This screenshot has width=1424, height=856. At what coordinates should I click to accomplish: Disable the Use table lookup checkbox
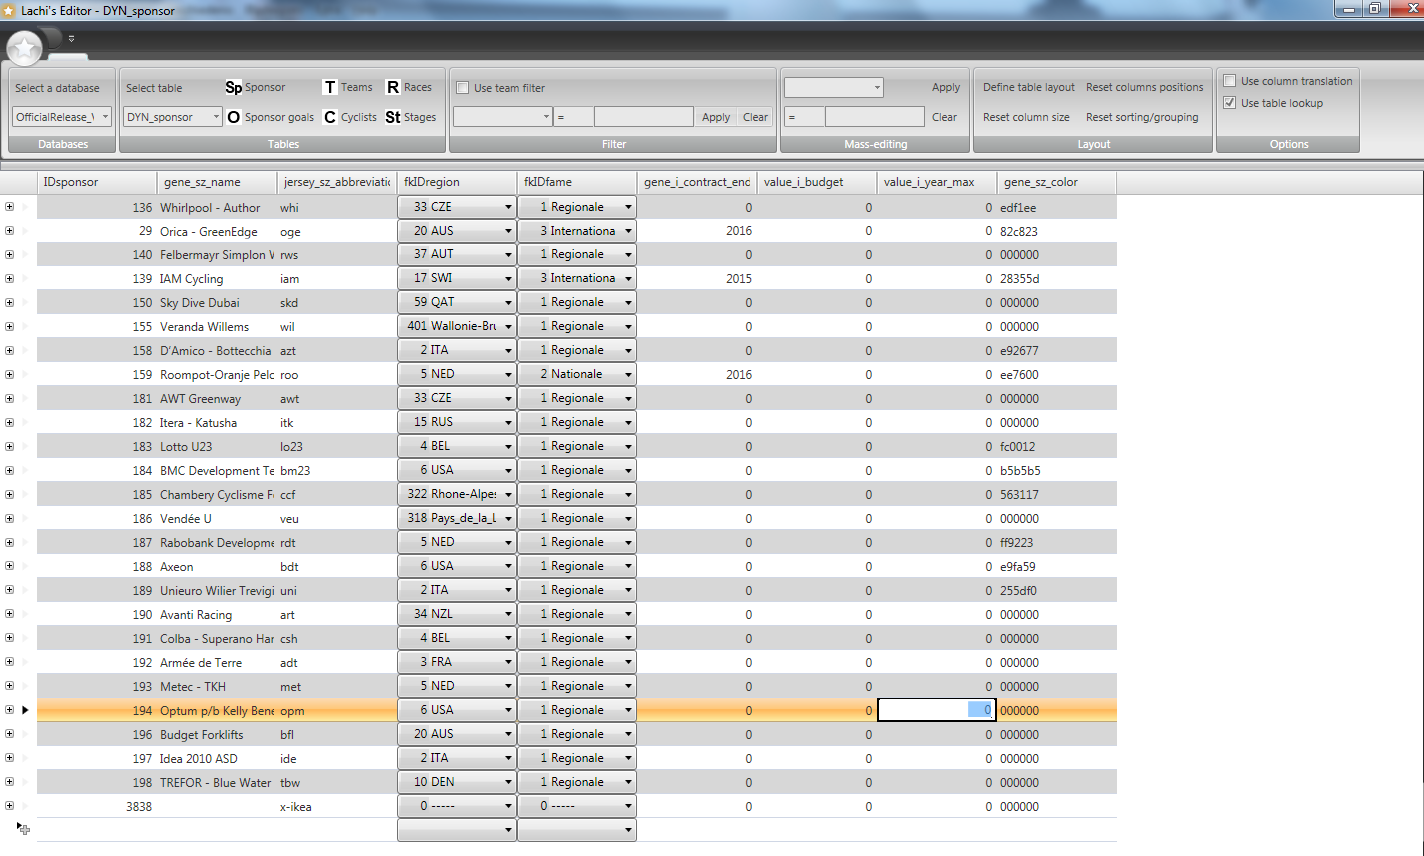[1230, 103]
